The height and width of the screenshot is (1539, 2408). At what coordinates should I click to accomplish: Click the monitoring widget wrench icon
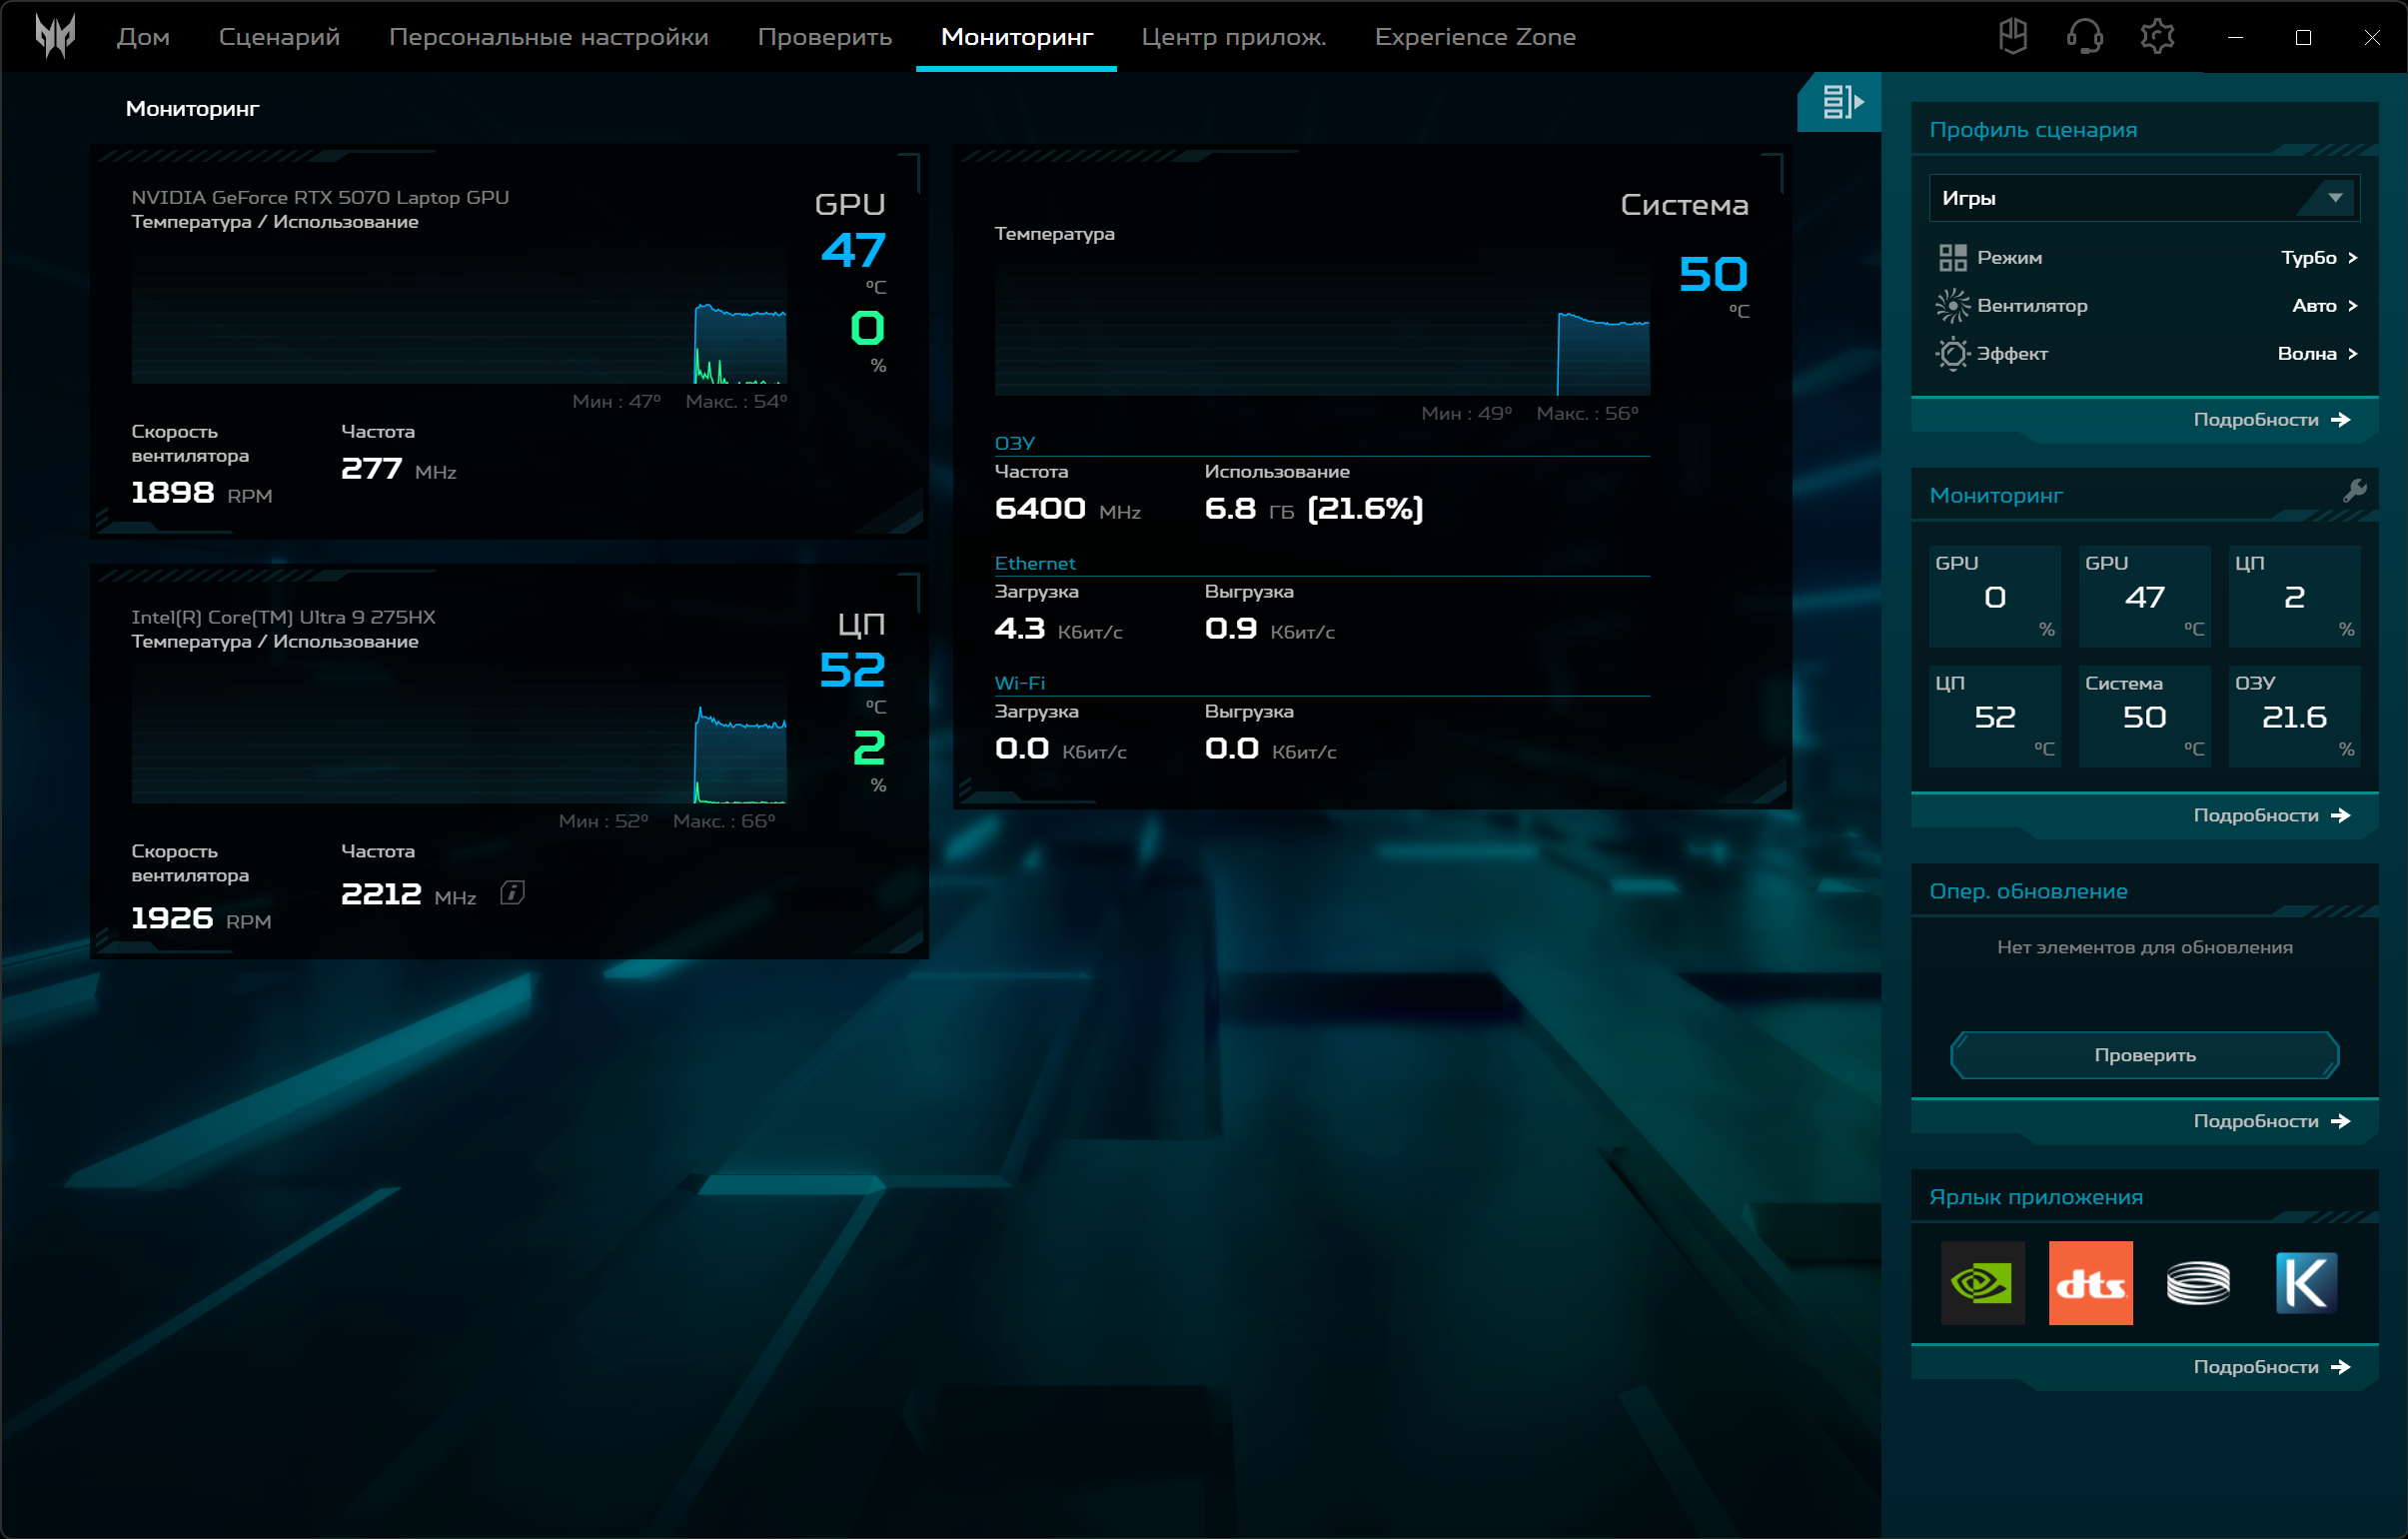(2354, 491)
